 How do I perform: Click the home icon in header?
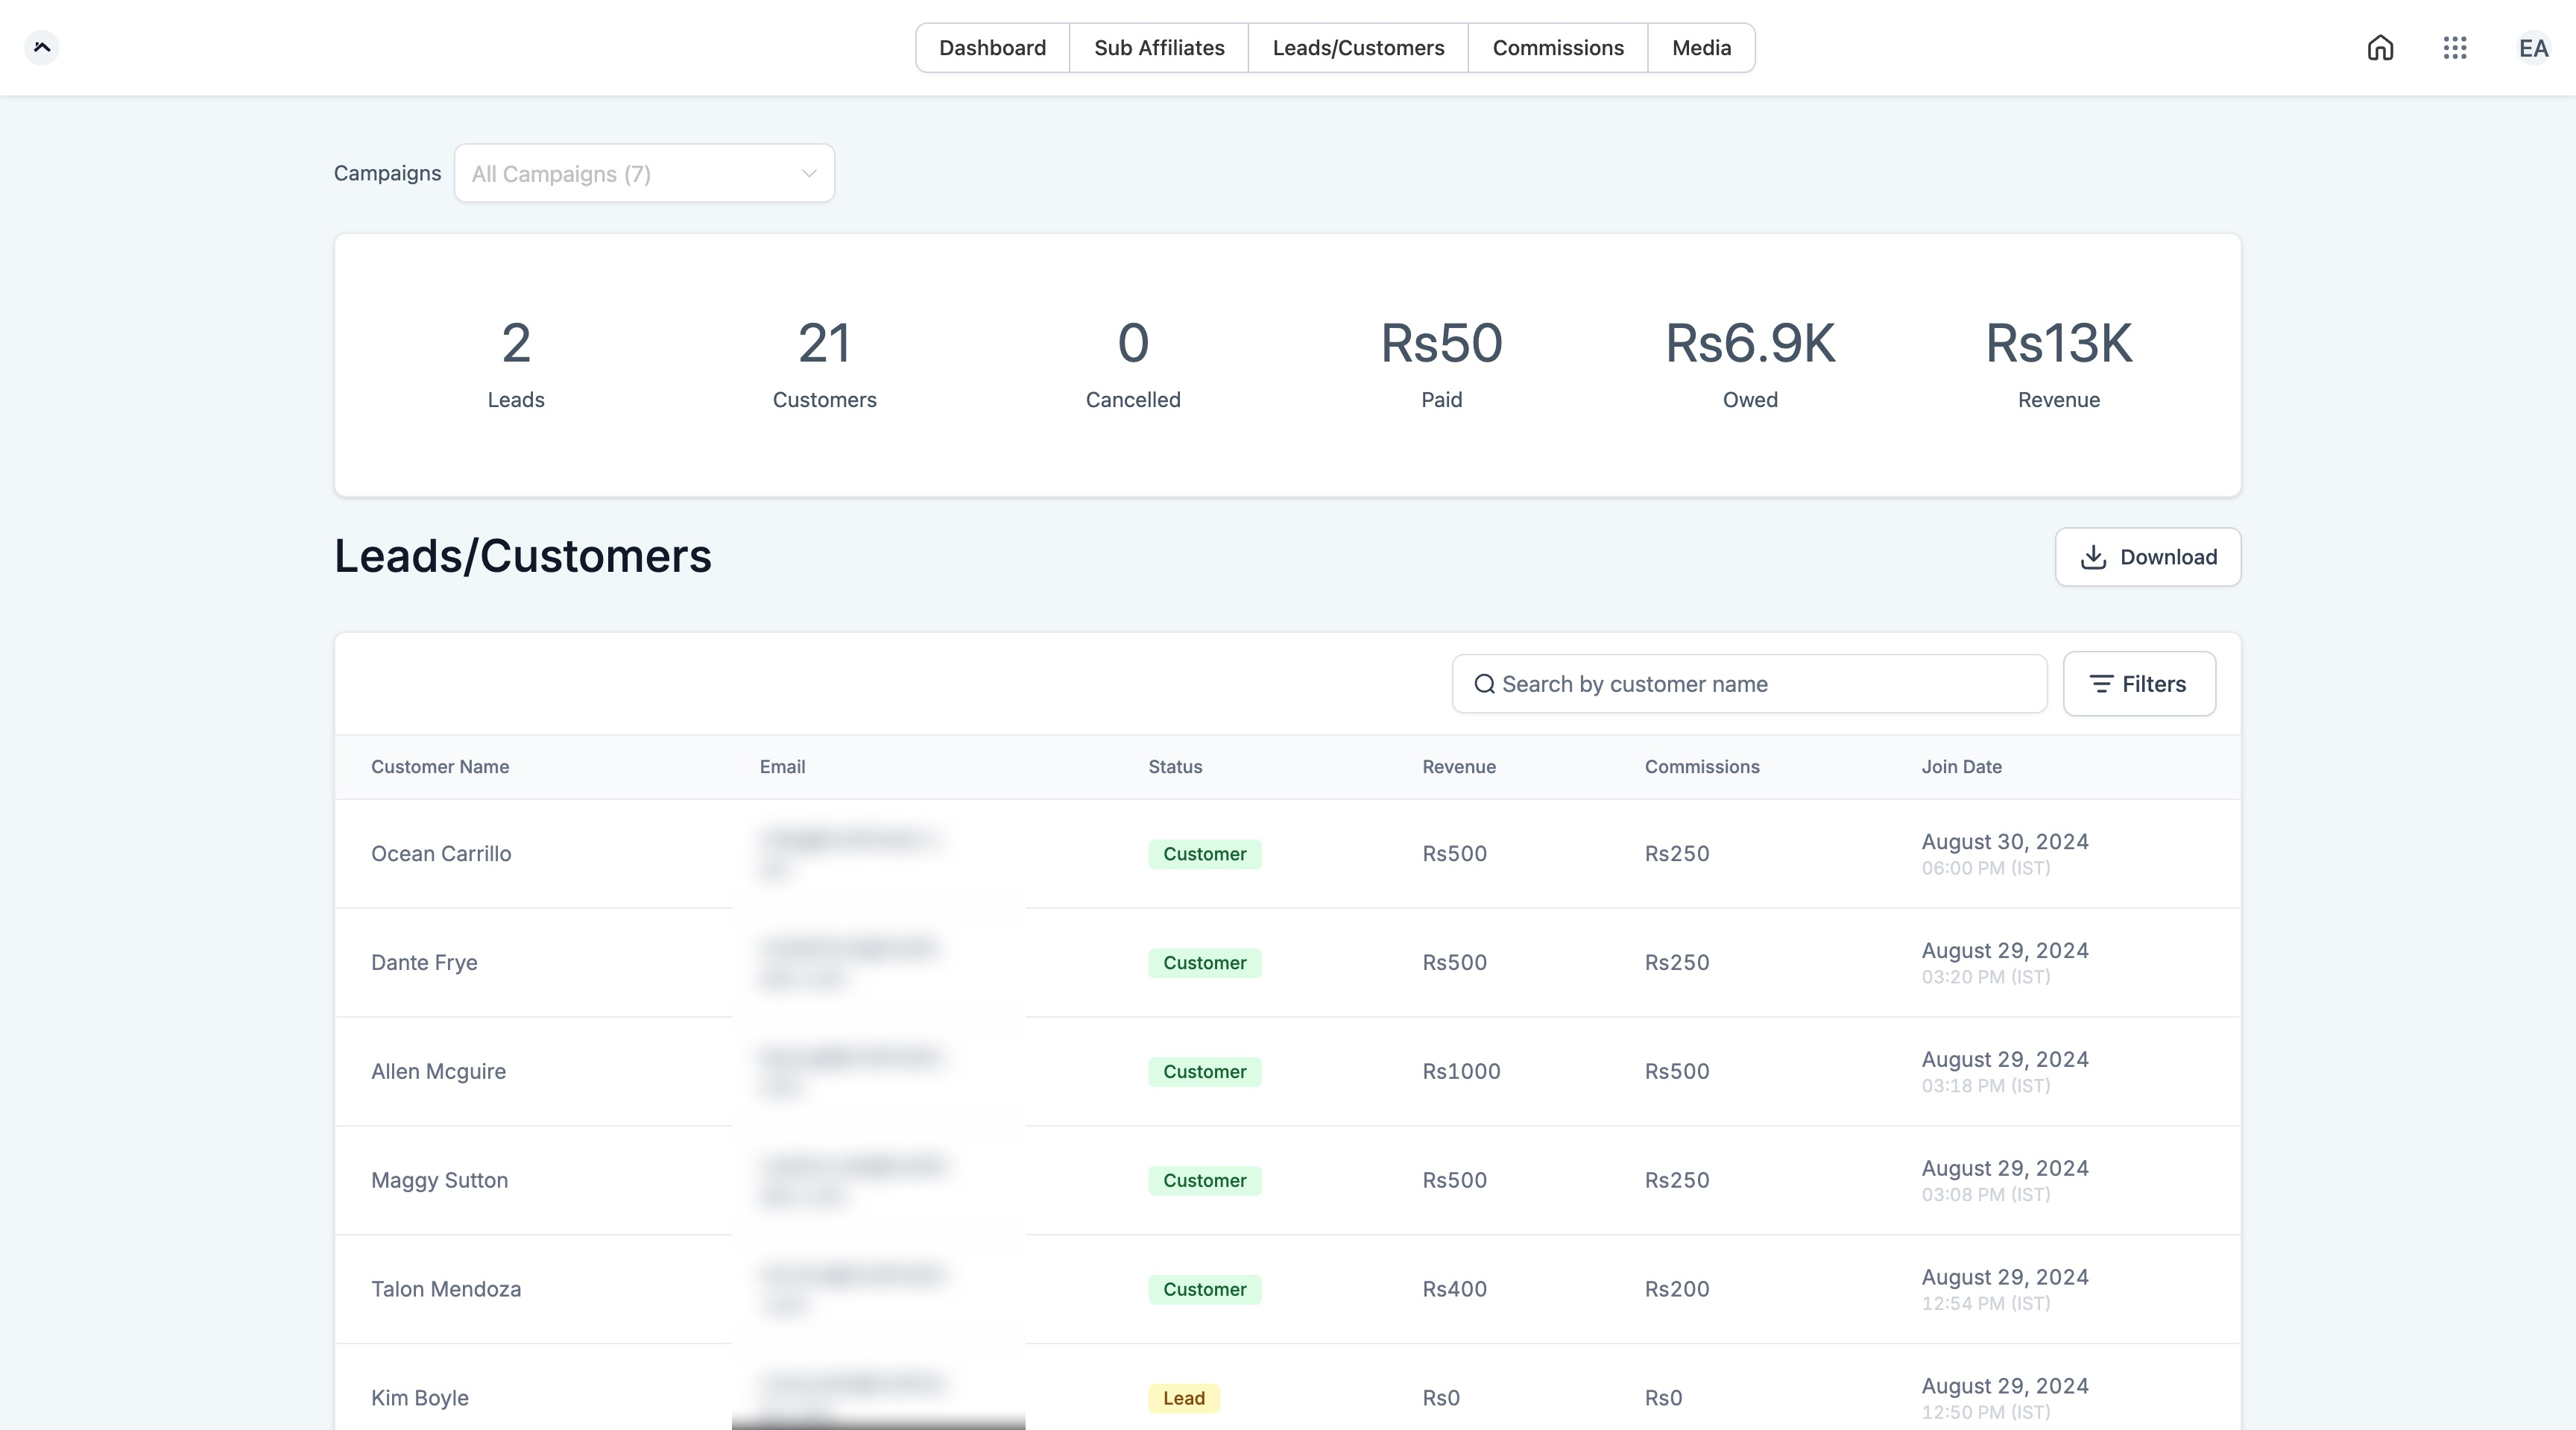point(2380,48)
